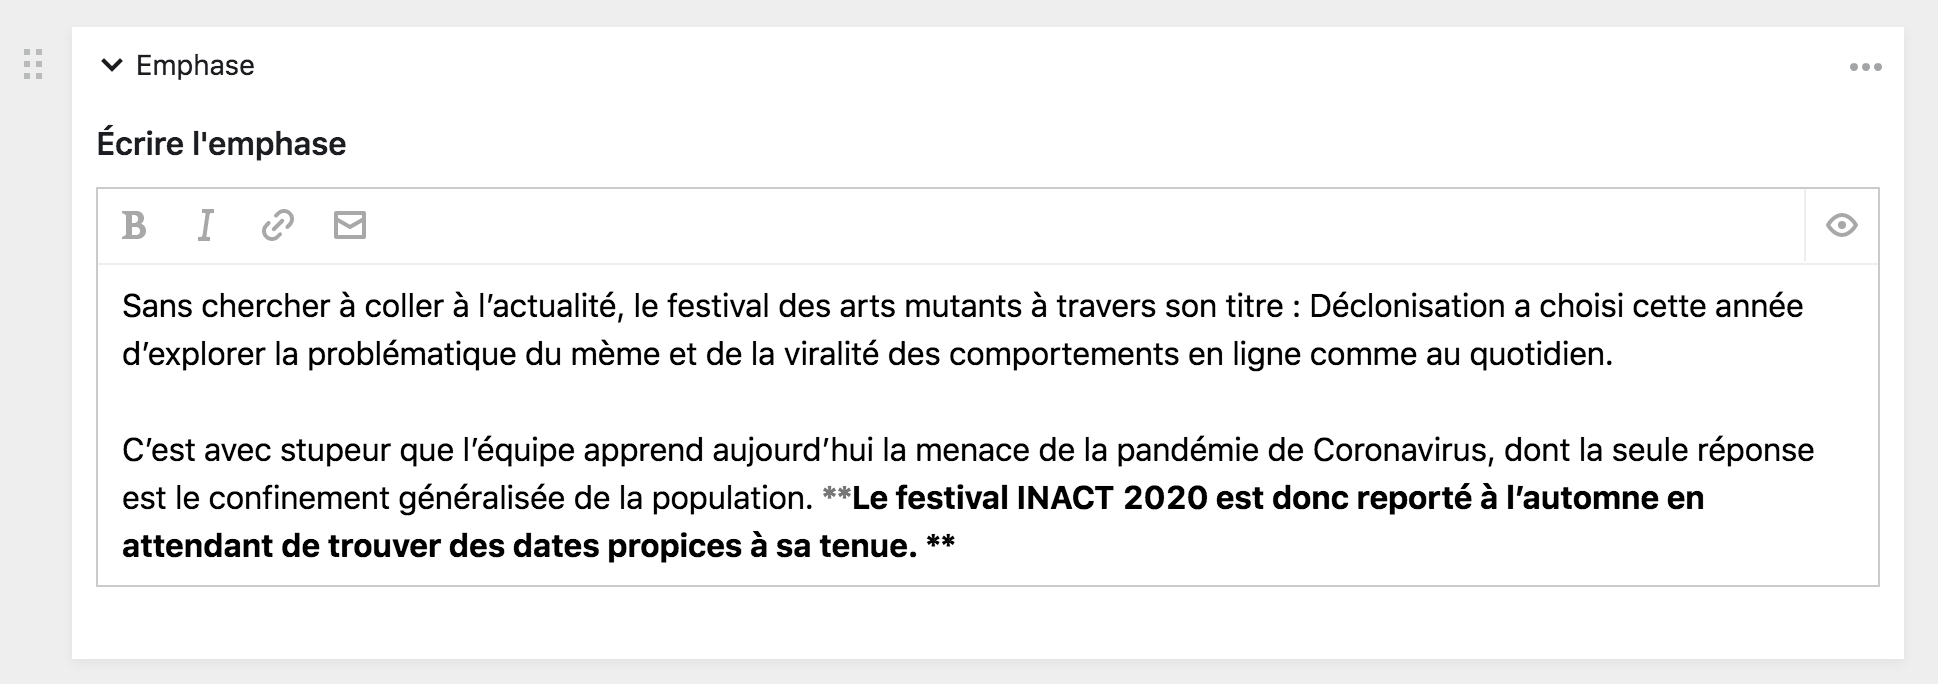Select the Bold tool in the editor toolbar
Viewport: 1938px width, 684px height.
133,224
